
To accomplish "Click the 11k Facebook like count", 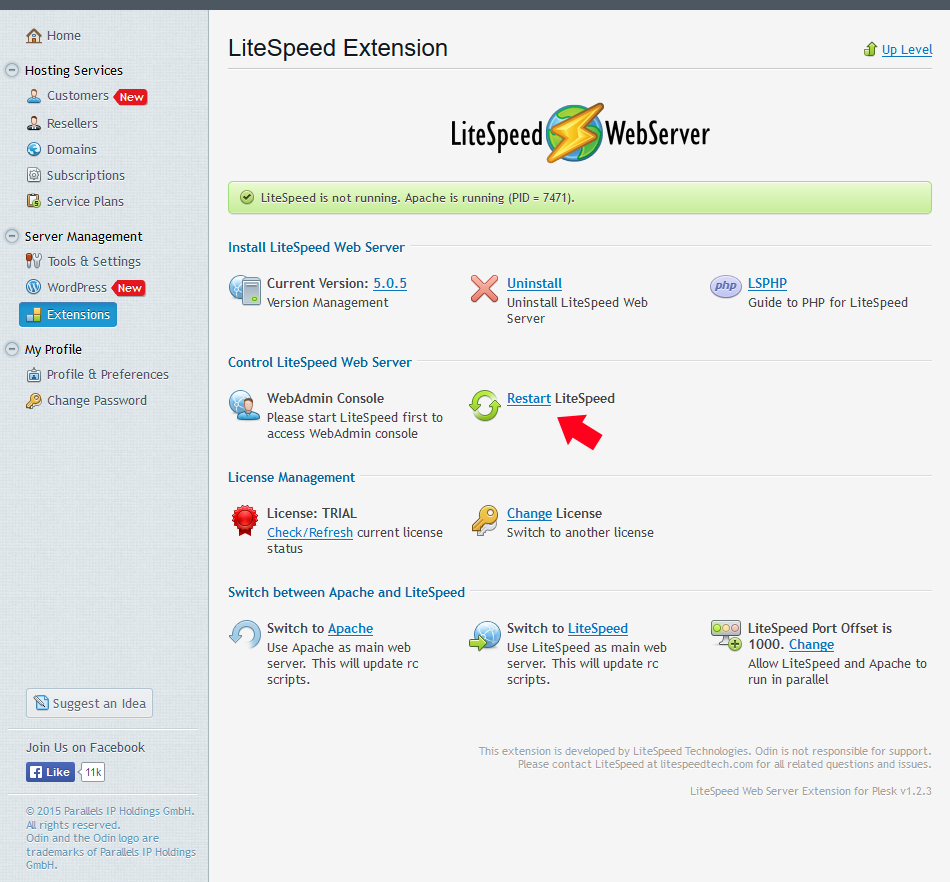I will click(93, 772).
